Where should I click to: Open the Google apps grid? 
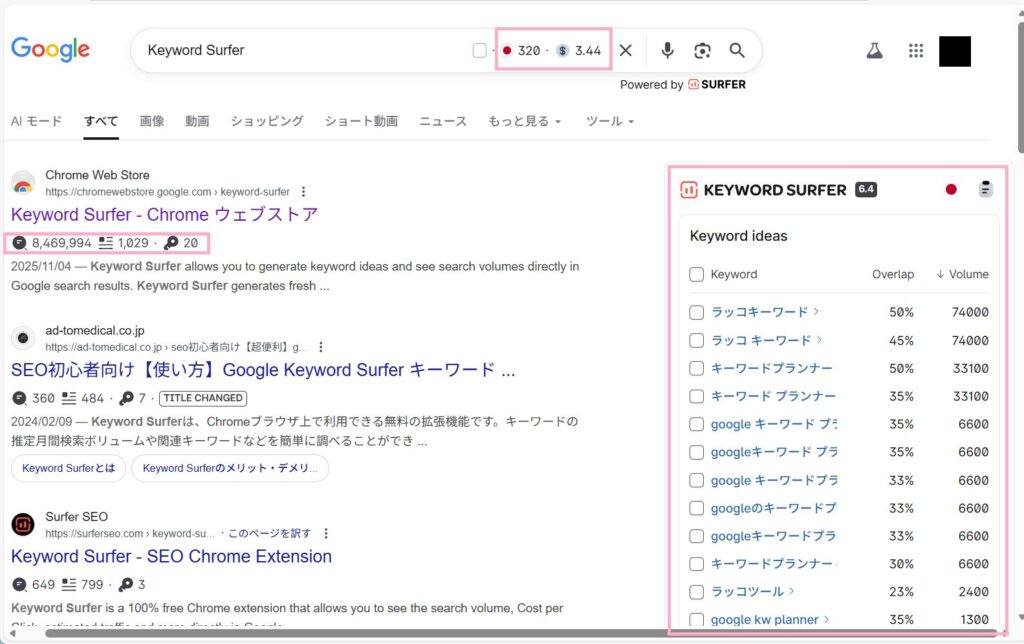pos(915,51)
